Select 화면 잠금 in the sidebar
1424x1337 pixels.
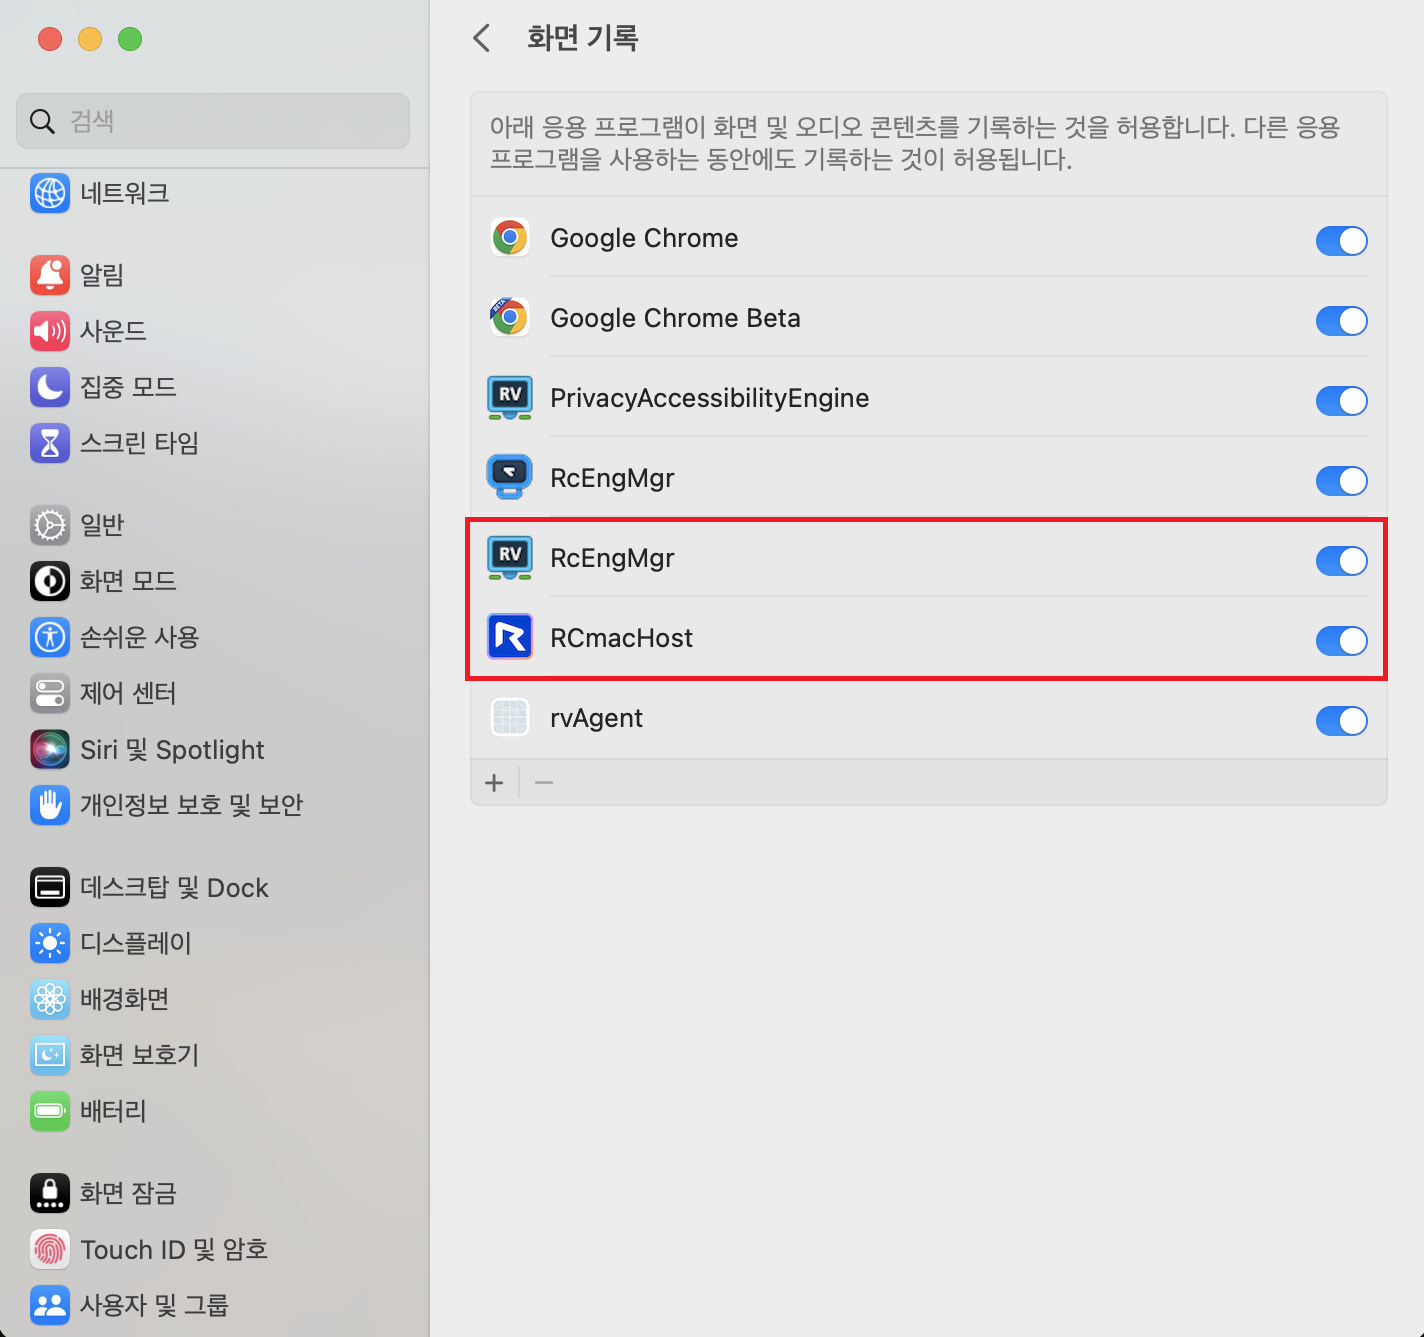pyautogui.click(x=128, y=1193)
